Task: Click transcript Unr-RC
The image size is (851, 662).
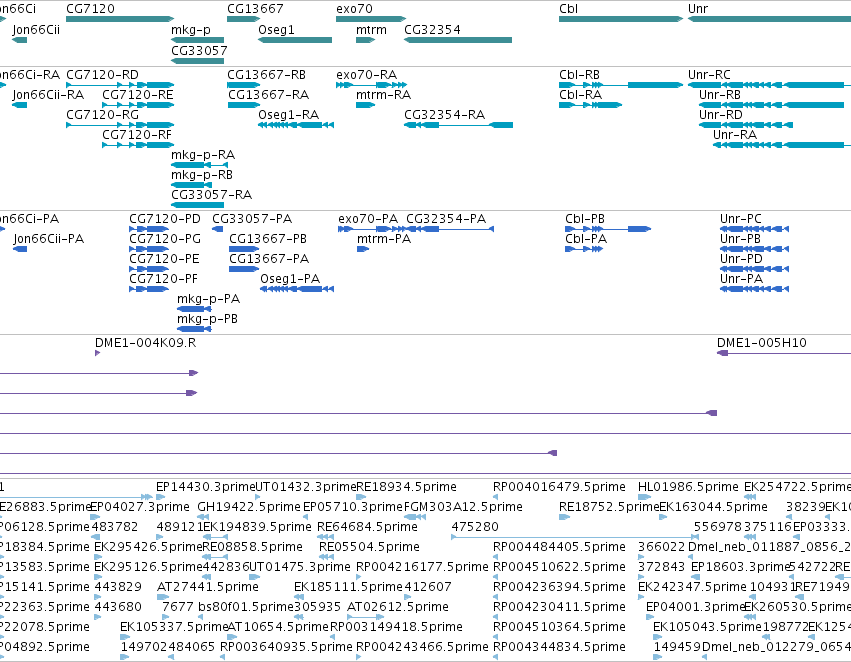Action: [769, 85]
